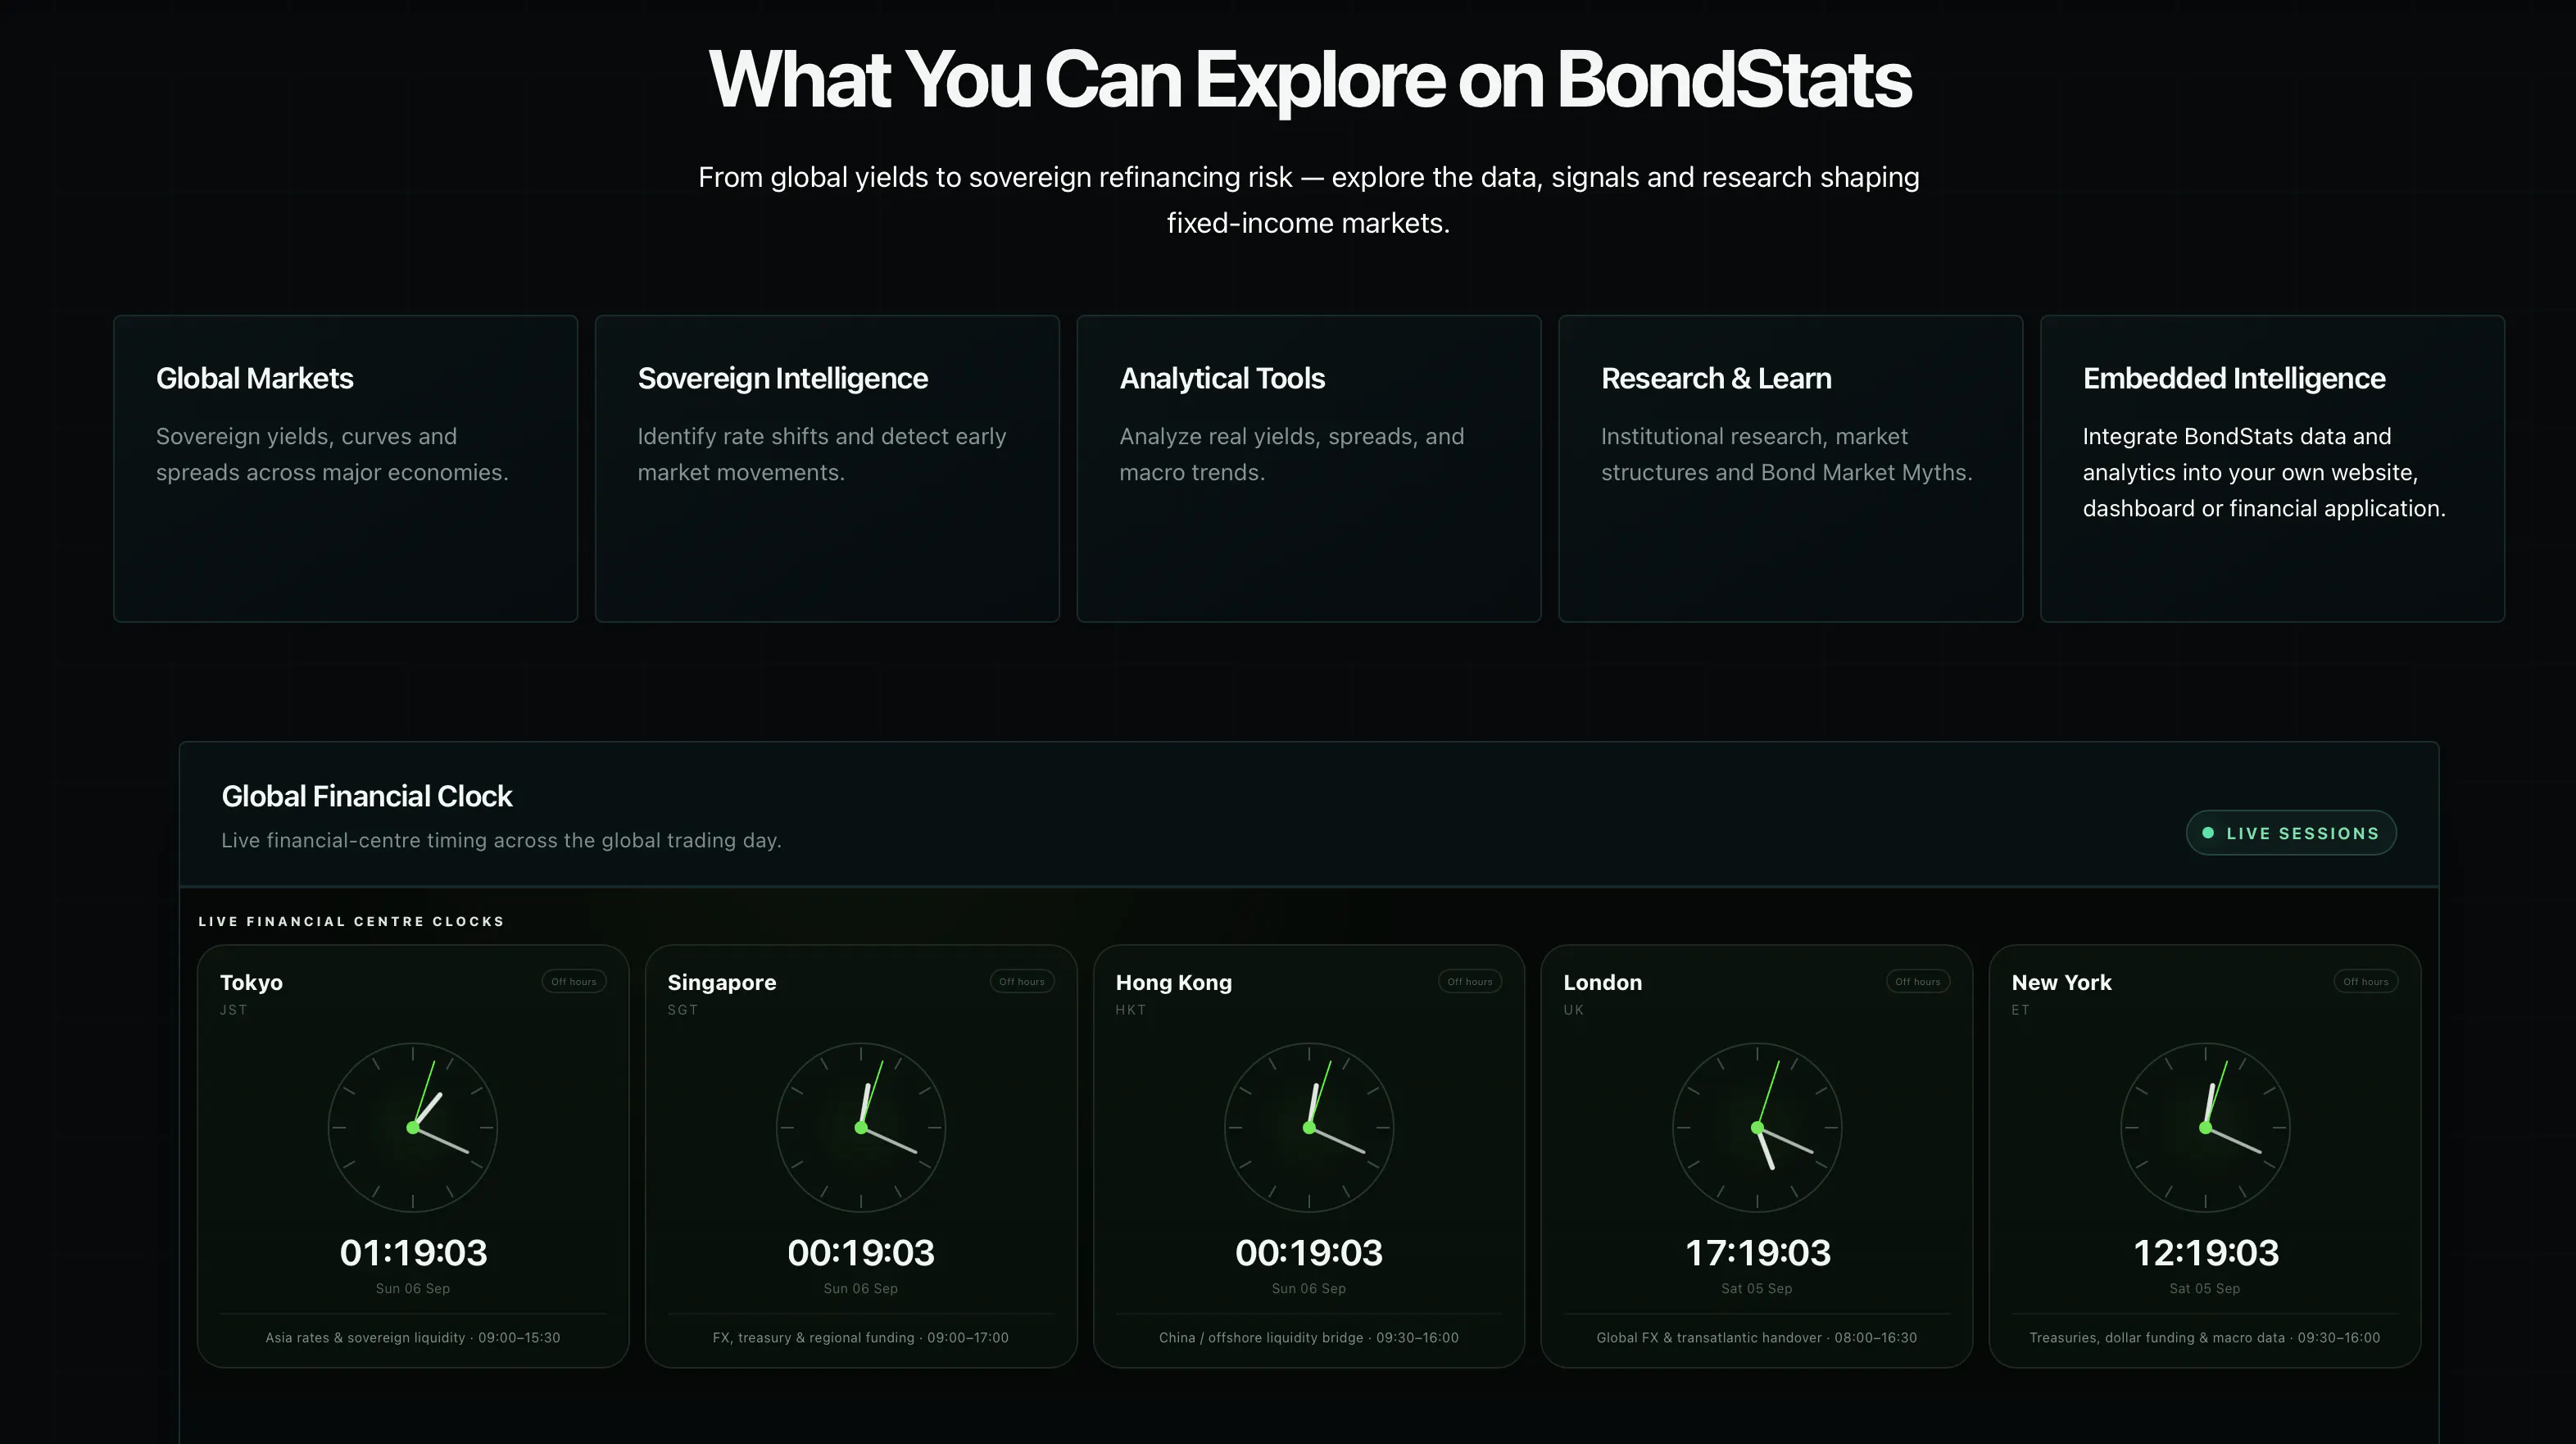Viewport: 2576px width, 1444px height.
Task: Click "Asia rates & sovereign liquidity" session text
Action: click(365, 1338)
